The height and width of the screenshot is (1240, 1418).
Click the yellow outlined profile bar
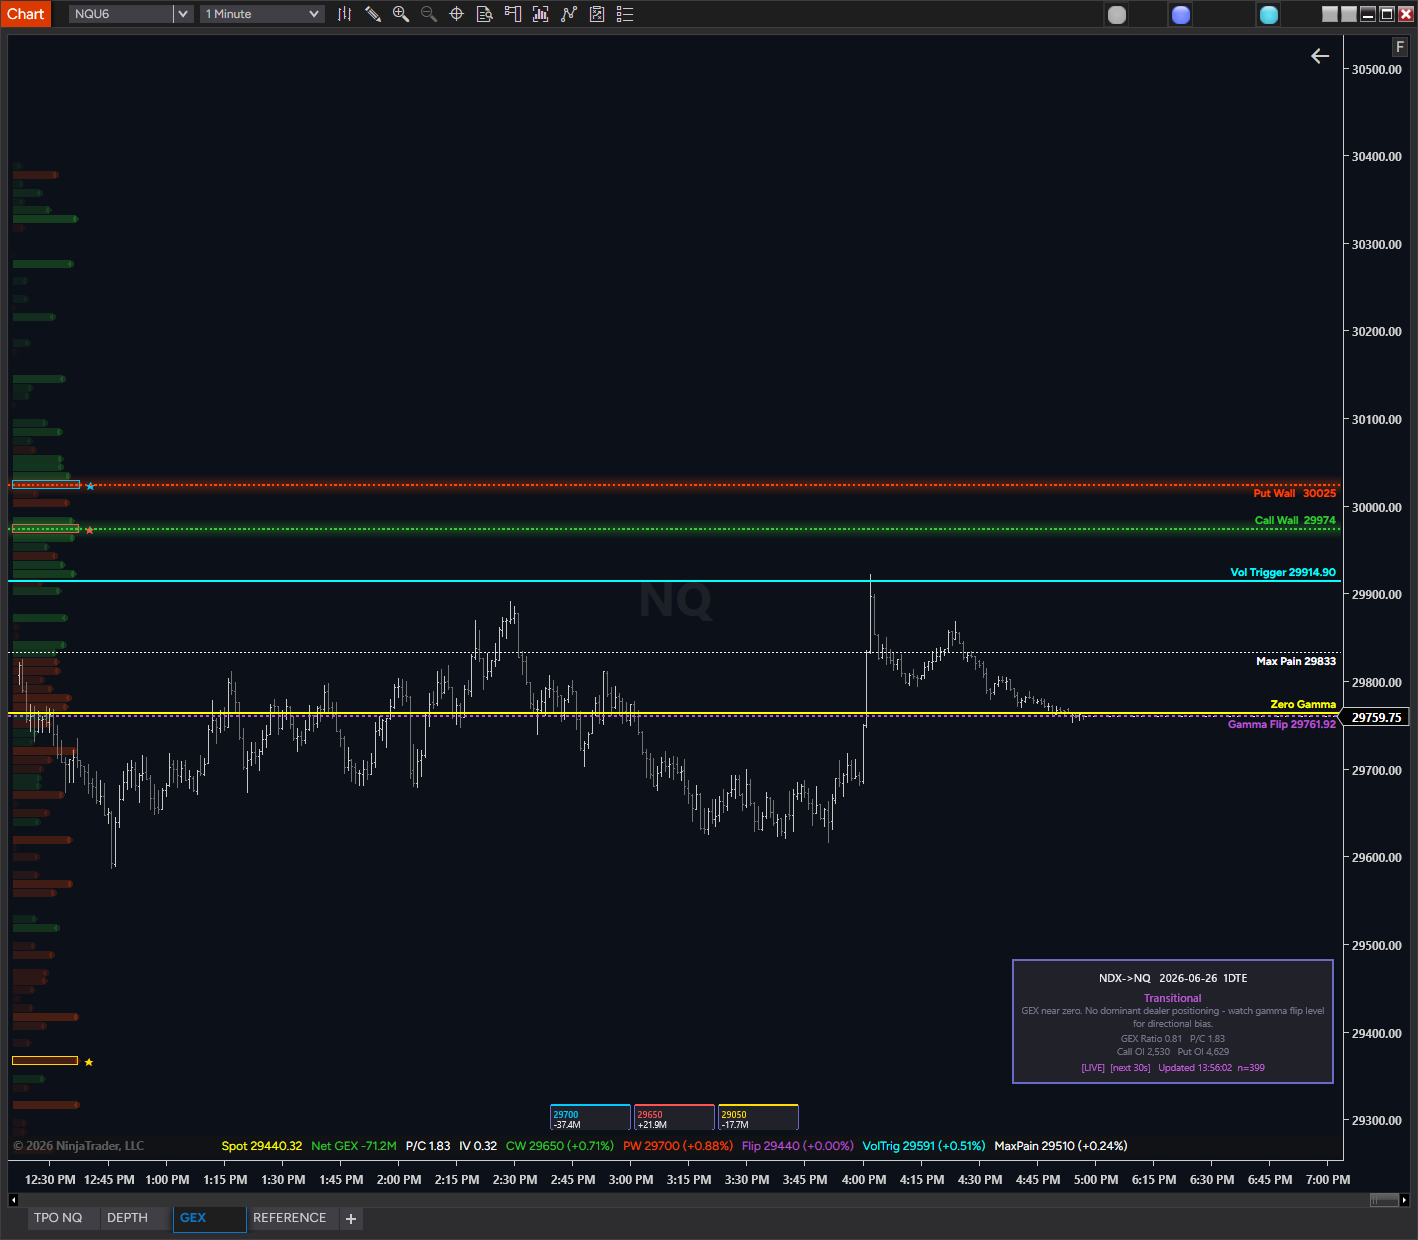click(x=45, y=1060)
